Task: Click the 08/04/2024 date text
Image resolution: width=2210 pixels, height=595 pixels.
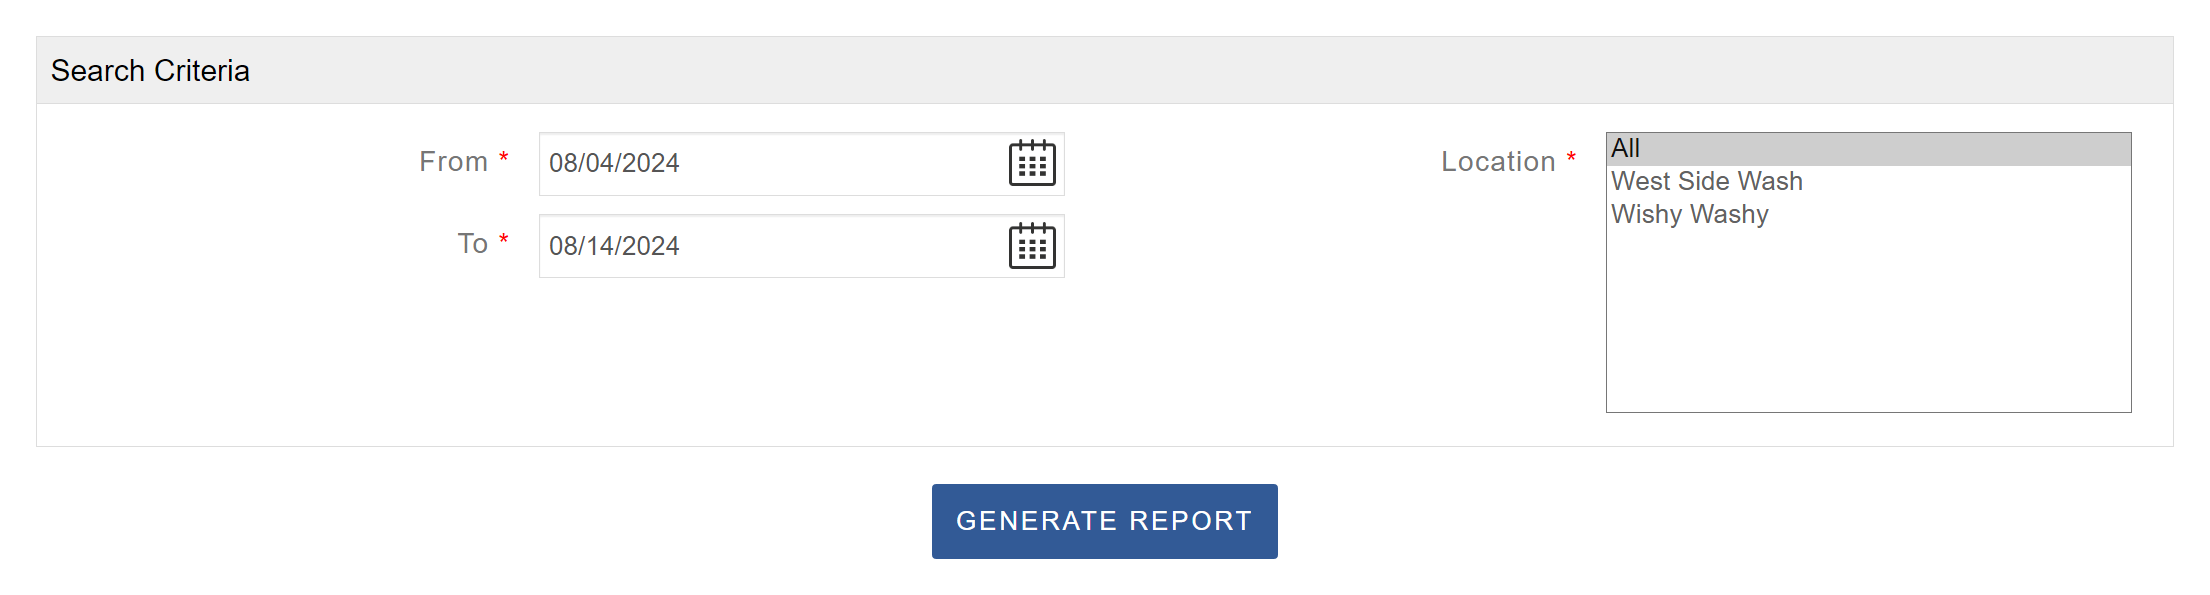Action: [x=614, y=163]
